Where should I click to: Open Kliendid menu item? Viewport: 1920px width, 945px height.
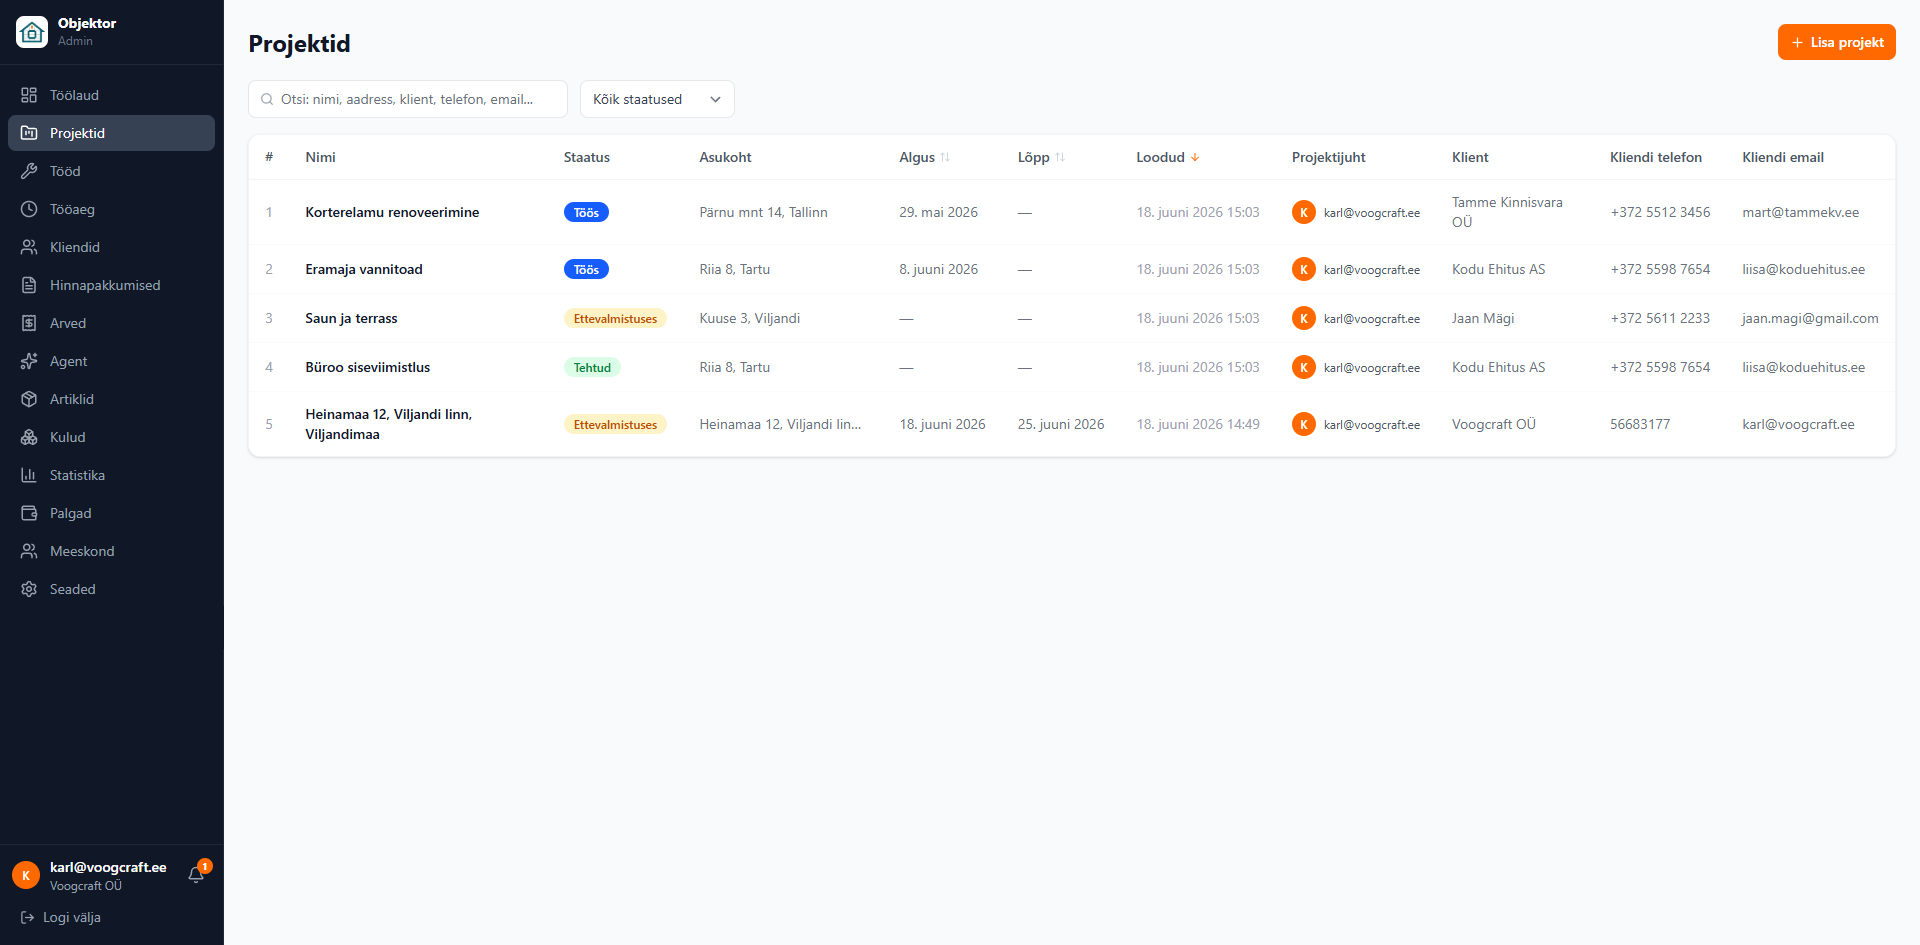(111, 247)
